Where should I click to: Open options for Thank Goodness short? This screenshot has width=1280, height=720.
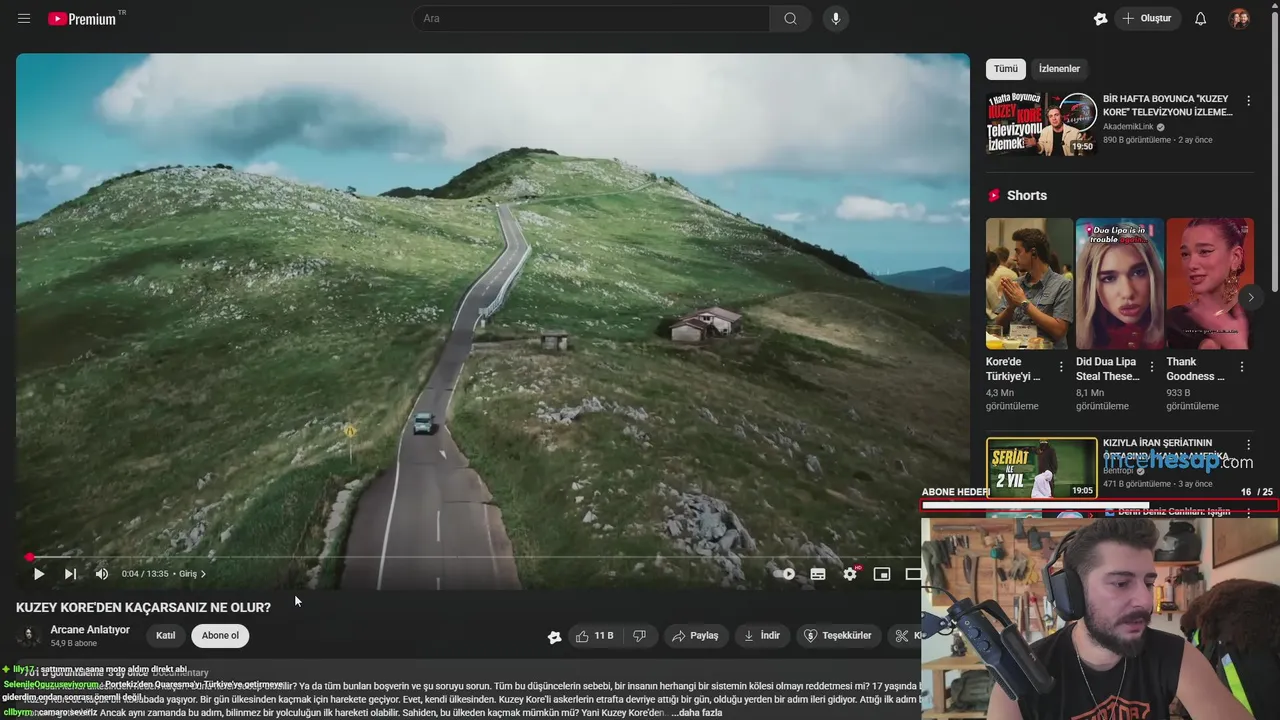(x=1241, y=367)
